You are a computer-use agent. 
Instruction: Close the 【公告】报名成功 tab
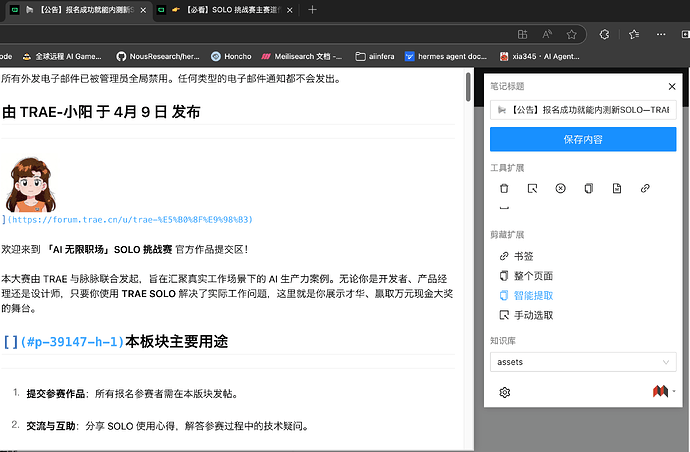143,10
